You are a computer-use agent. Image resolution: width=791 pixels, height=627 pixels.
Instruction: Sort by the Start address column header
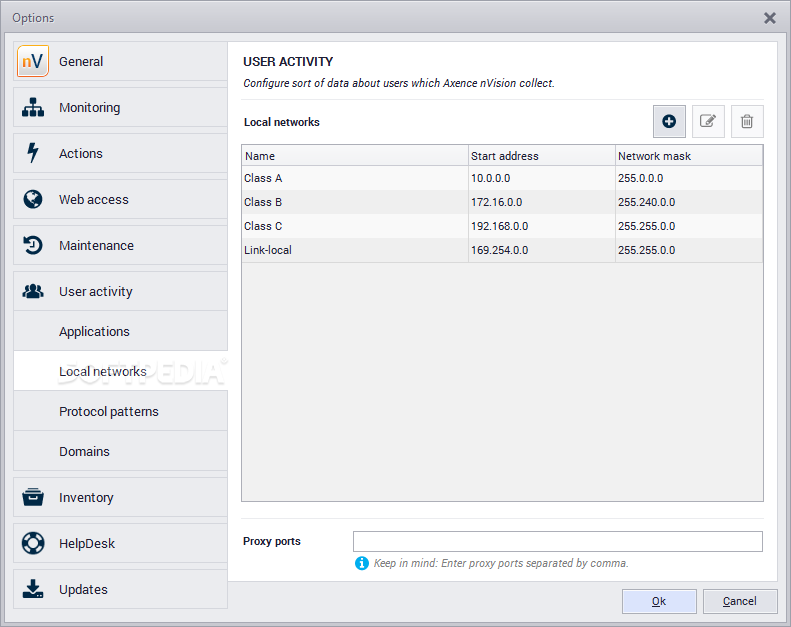point(542,156)
